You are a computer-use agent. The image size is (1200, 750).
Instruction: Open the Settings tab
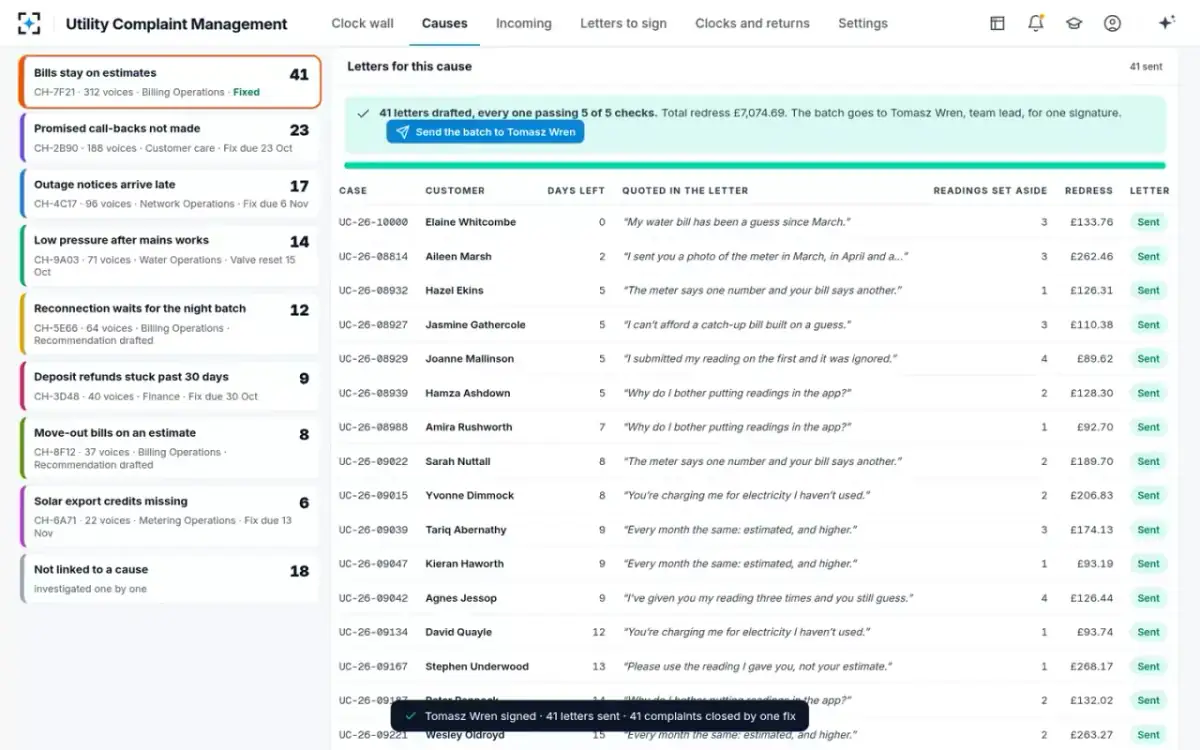[x=862, y=23]
